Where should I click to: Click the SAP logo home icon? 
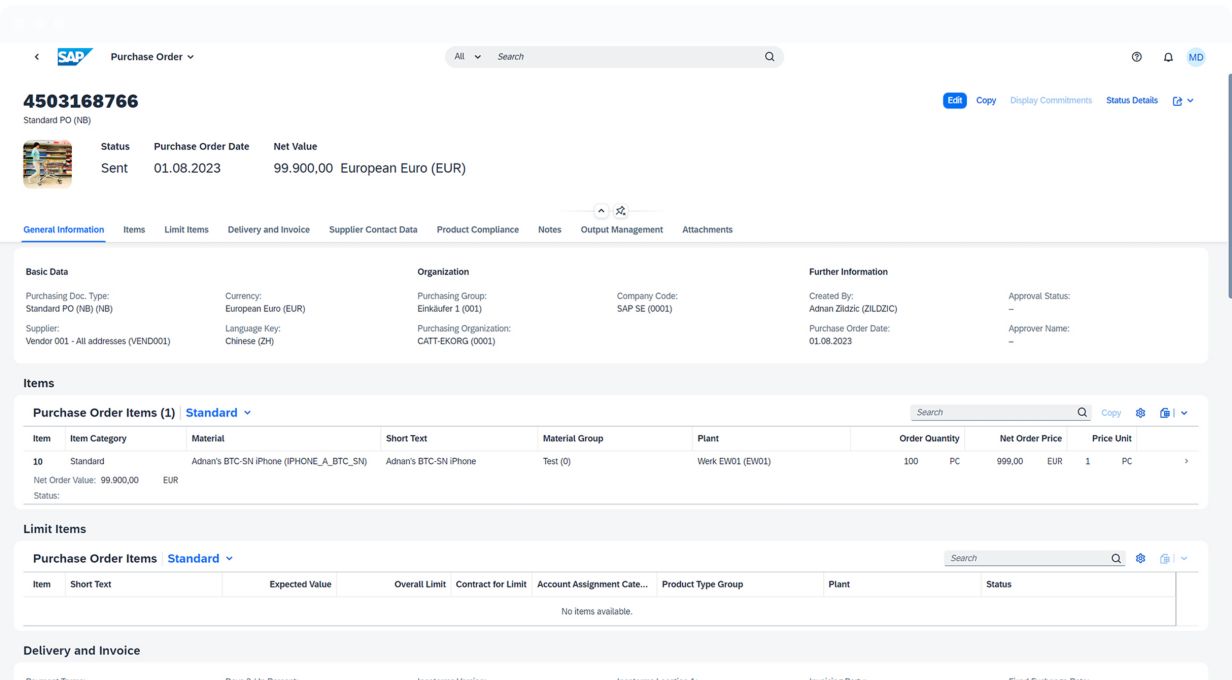[x=75, y=57]
